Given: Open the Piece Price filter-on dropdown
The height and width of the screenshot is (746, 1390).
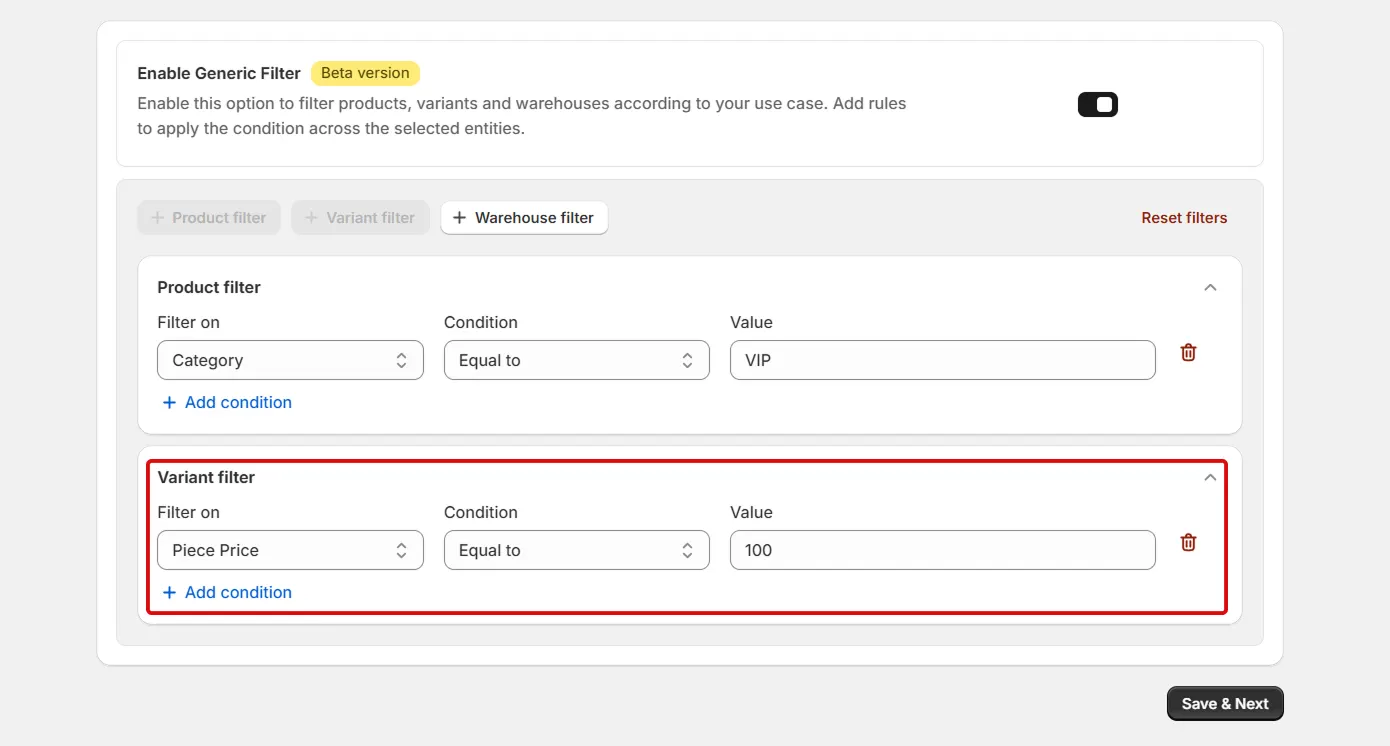Looking at the screenshot, I should click(290, 550).
